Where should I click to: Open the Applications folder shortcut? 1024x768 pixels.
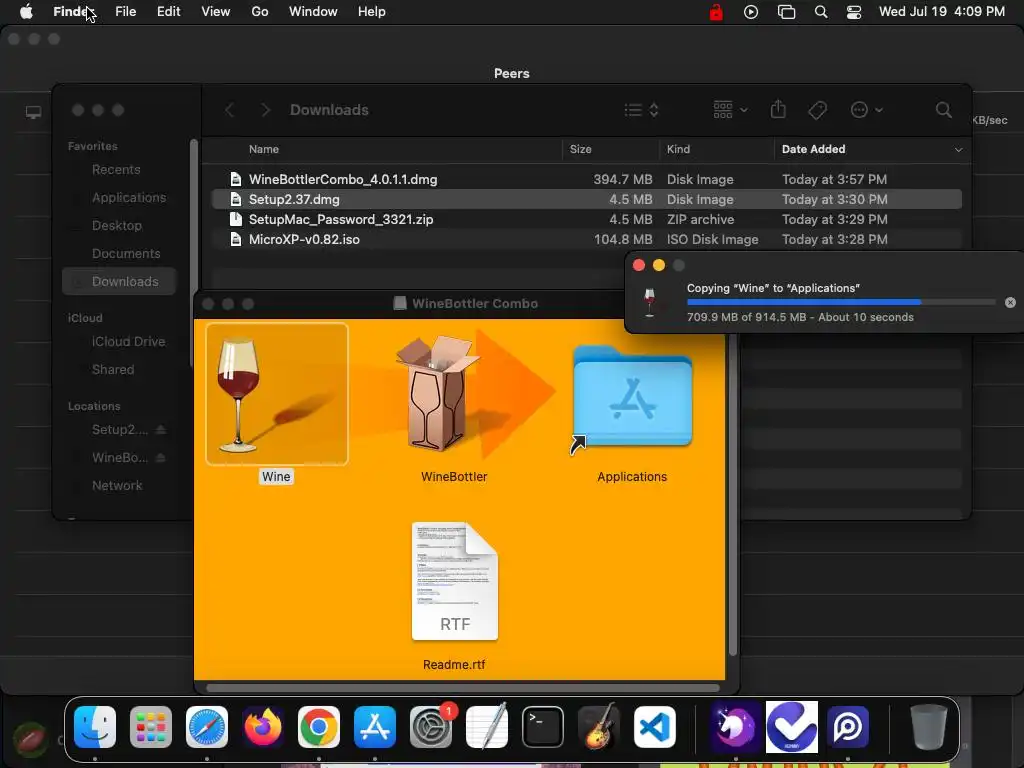pyautogui.click(x=632, y=397)
